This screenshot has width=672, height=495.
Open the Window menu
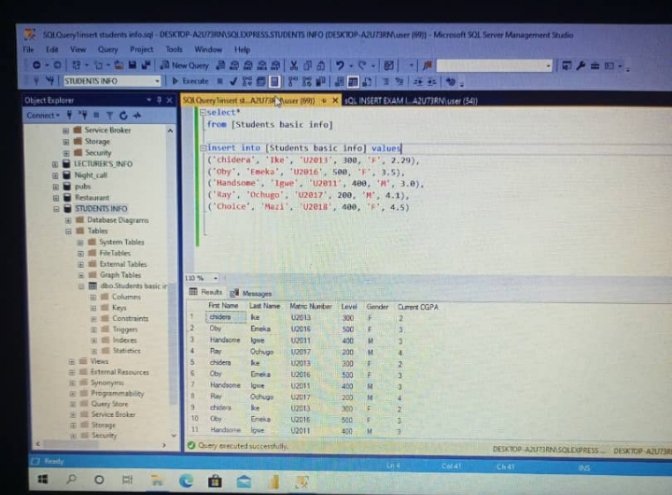point(208,49)
